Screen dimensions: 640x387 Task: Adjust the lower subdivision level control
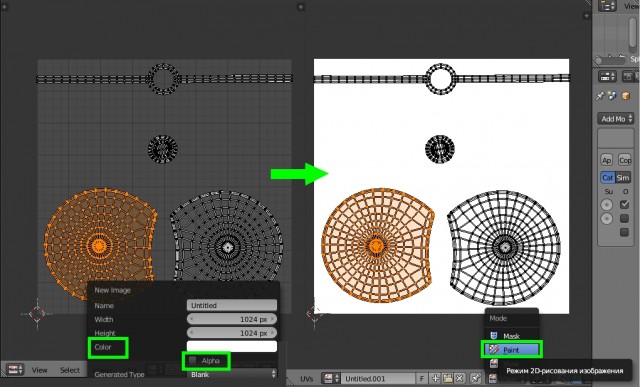coord(607,218)
